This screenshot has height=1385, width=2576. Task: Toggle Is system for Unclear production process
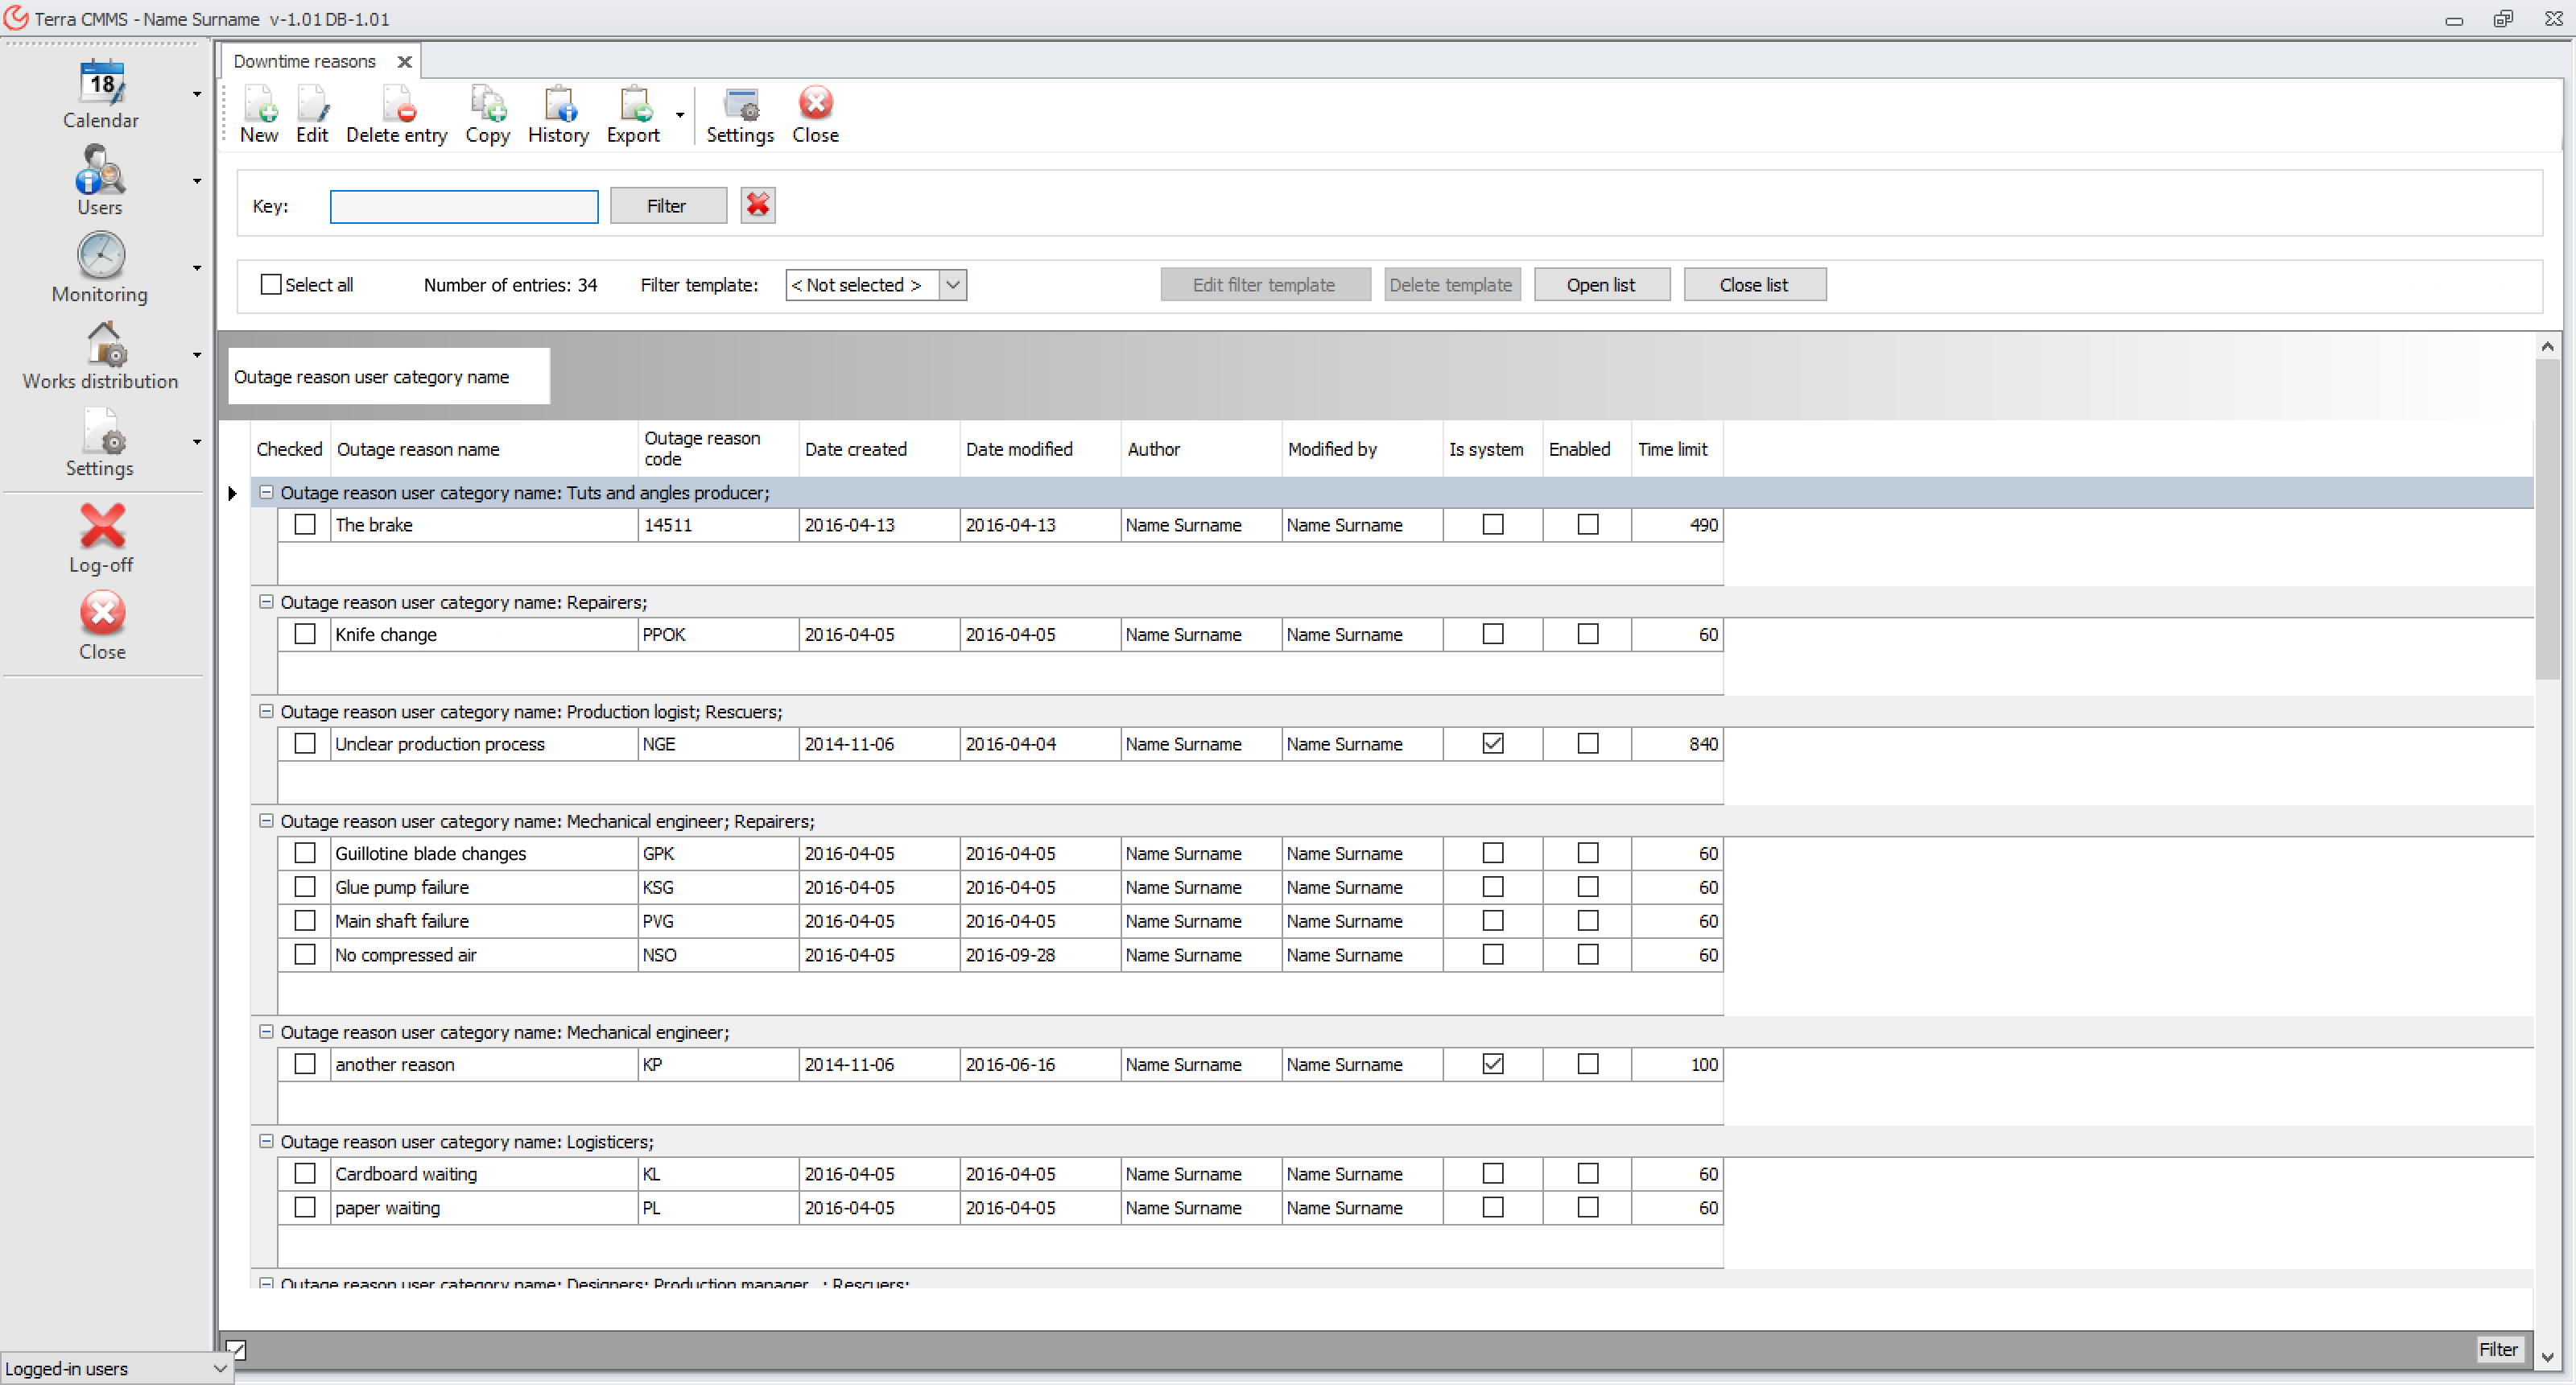click(x=1493, y=743)
